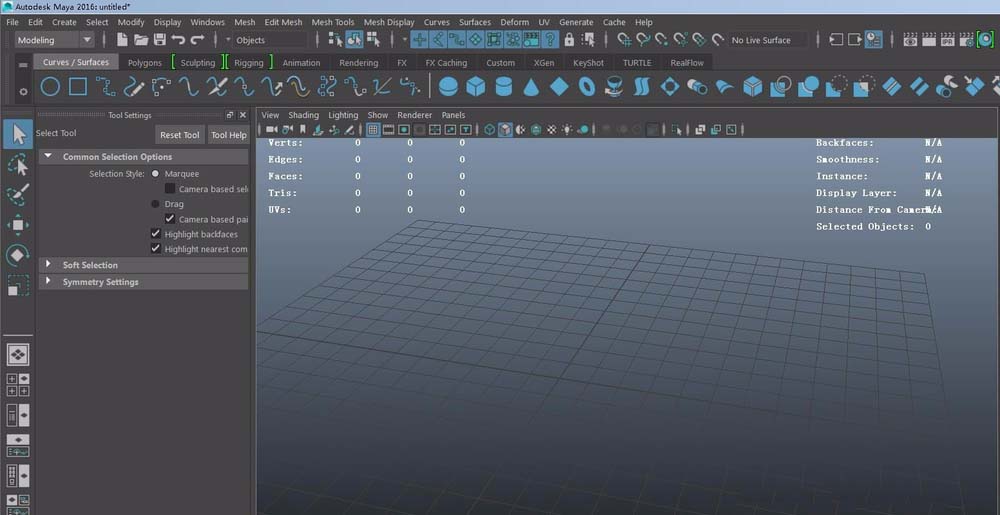Toggle the viewport grid display button
Image resolution: width=1000 pixels, height=515 pixels.
tap(373, 130)
